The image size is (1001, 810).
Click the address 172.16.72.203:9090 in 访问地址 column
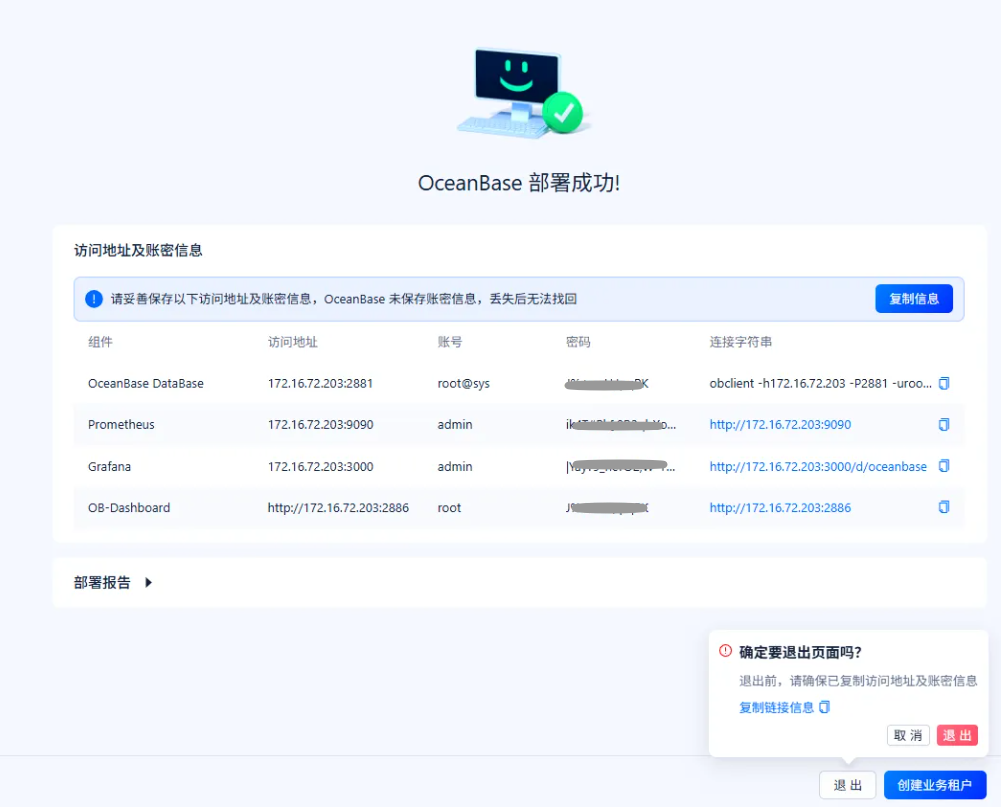coord(320,424)
